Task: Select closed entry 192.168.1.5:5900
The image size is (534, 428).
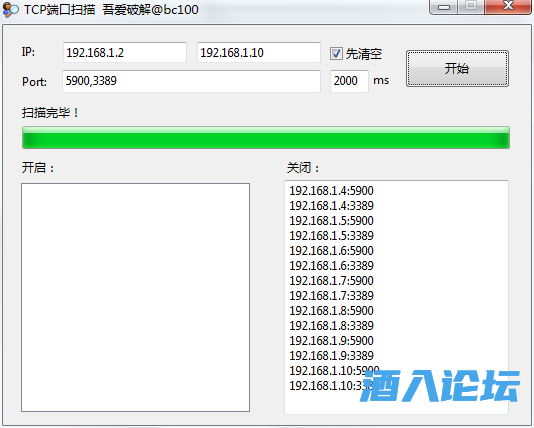Action: [x=331, y=221]
